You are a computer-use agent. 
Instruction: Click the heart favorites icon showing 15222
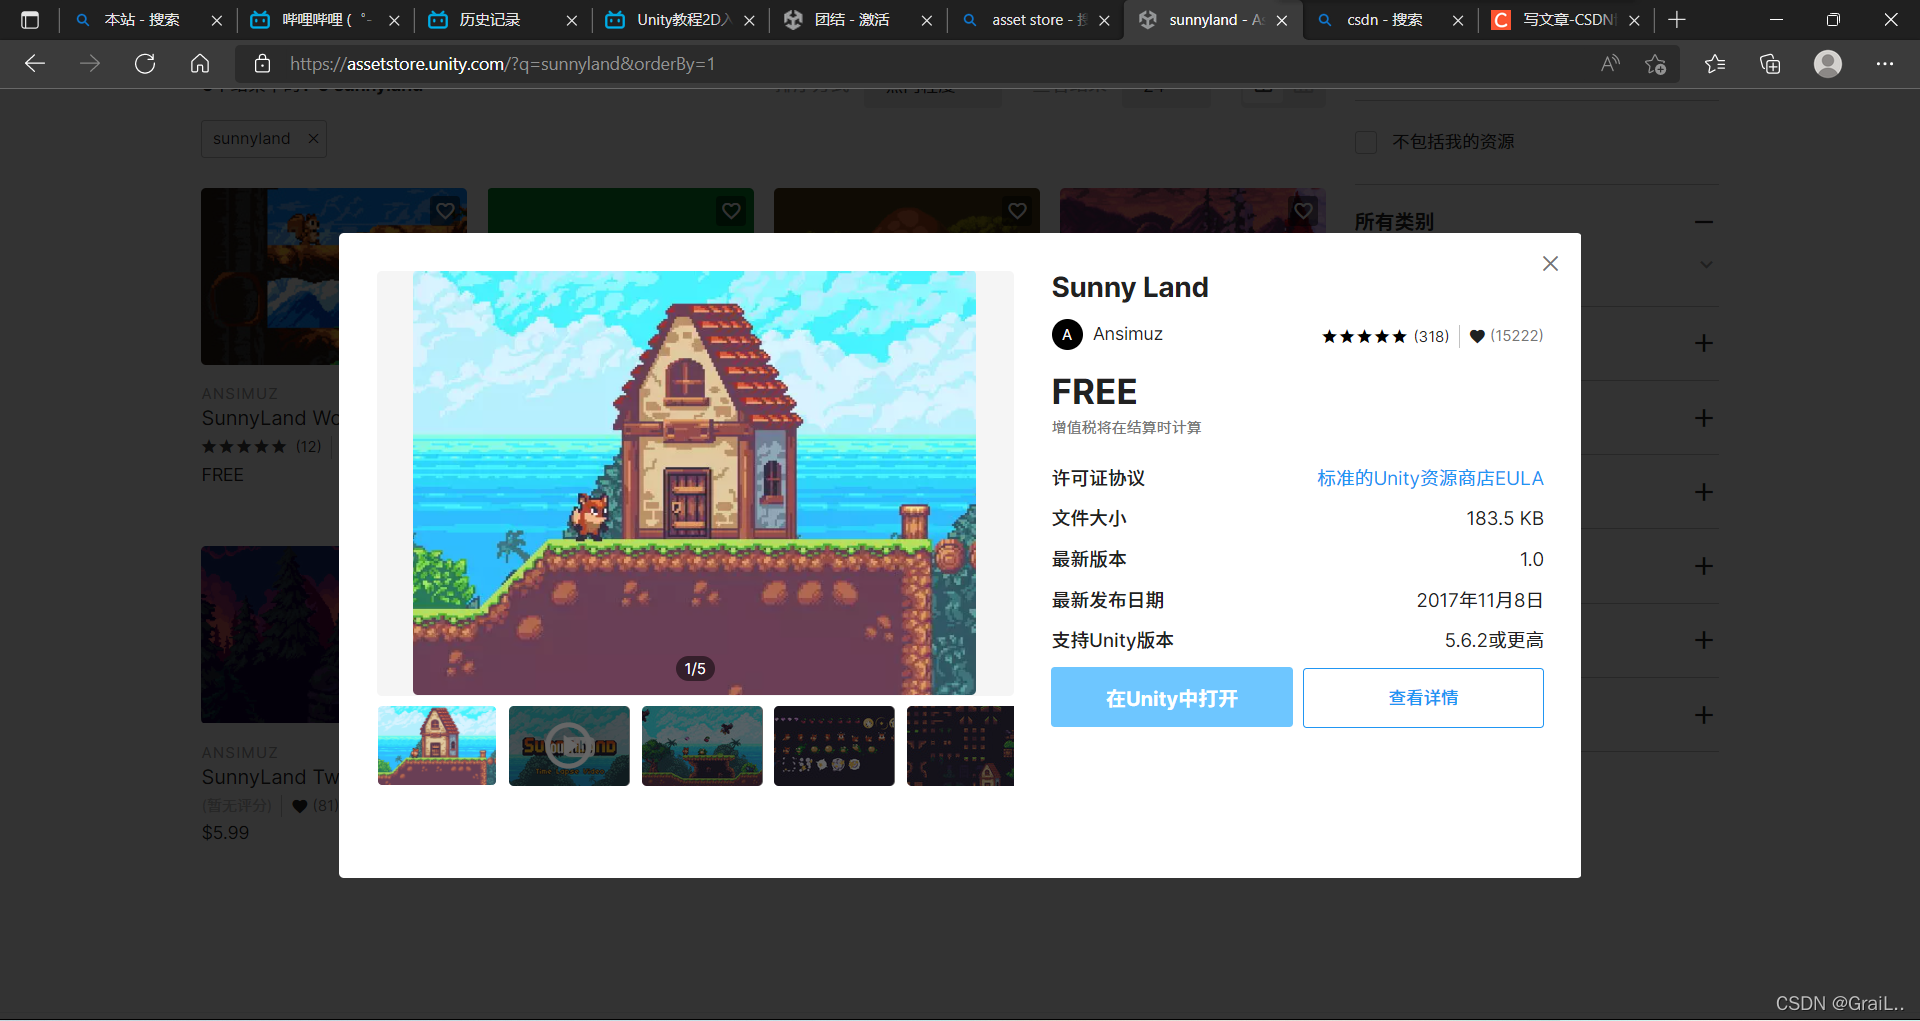[x=1477, y=336]
